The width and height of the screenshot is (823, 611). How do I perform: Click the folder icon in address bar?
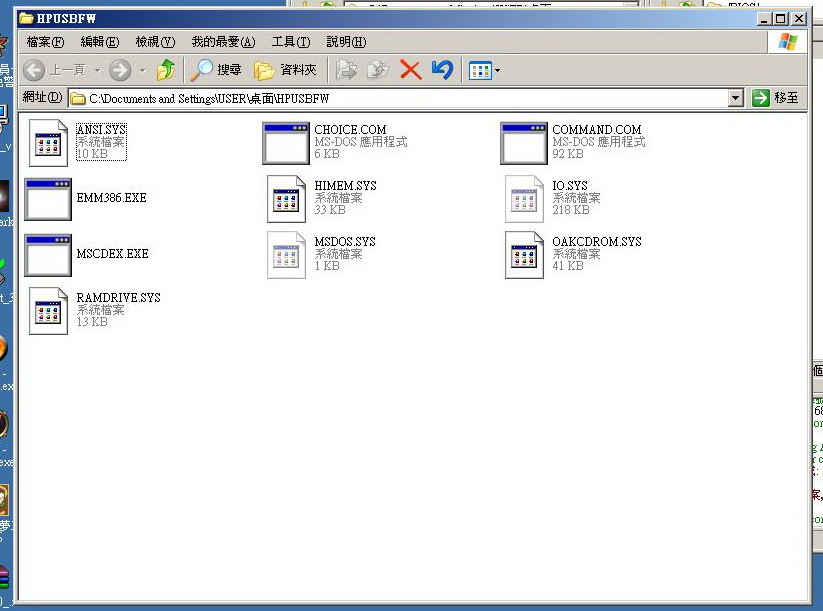pyautogui.click(x=78, y=98)
